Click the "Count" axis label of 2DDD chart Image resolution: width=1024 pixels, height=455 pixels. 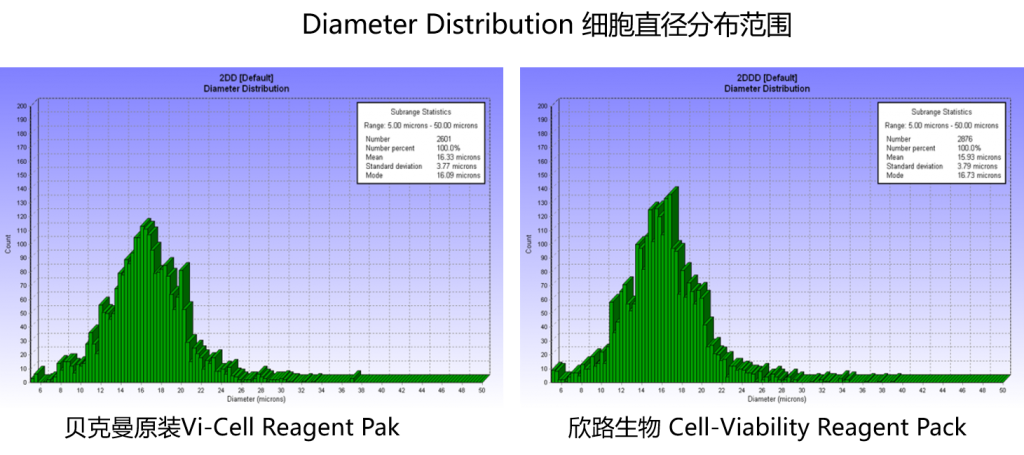click(528, 243)
